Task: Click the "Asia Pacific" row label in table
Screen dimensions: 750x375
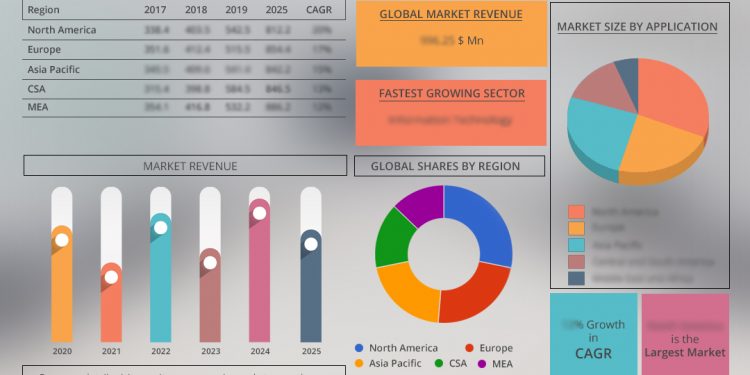Action: click(x=54, y=69)
